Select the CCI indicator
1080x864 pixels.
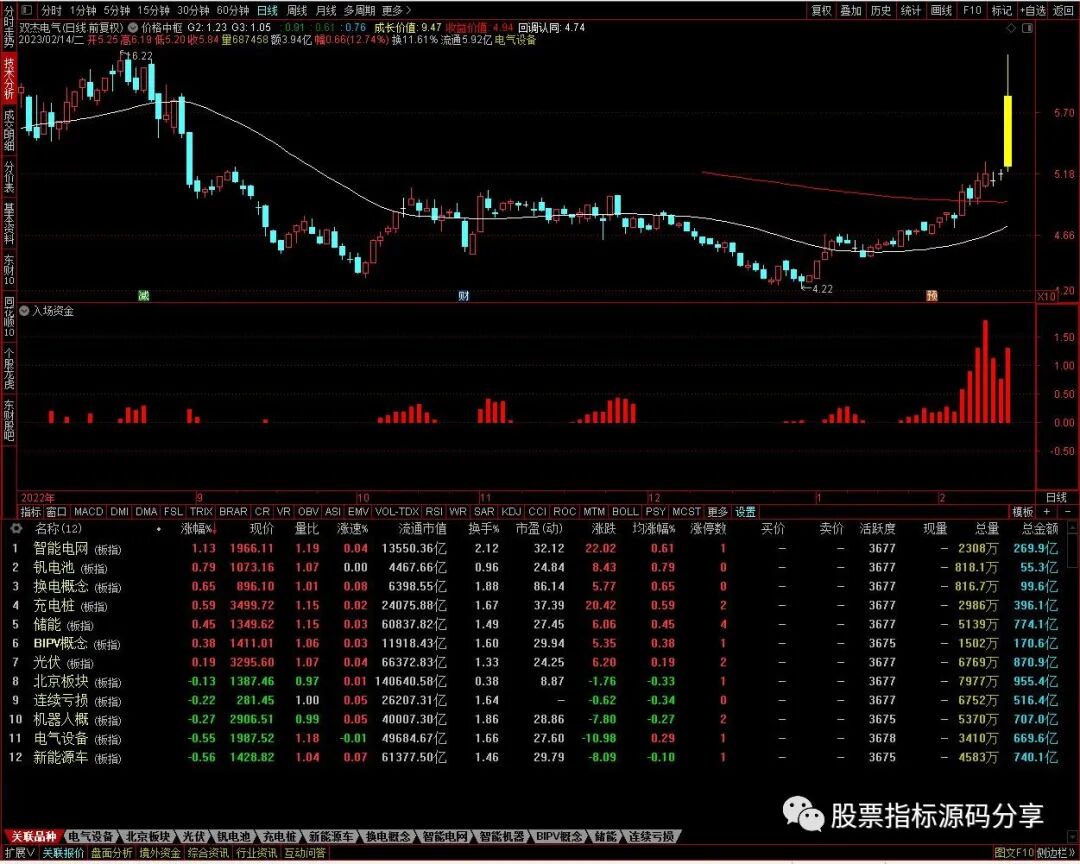point(537,512)
